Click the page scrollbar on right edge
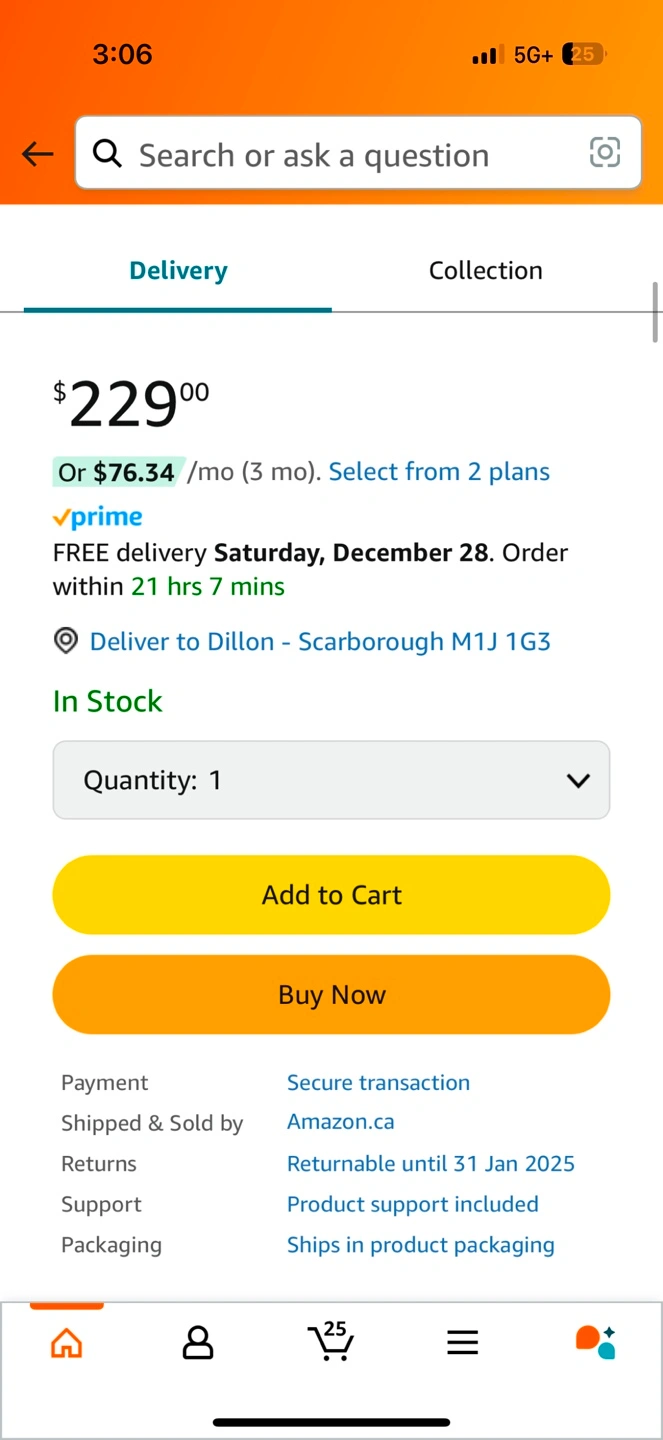The width and height of the screenshot is (663, 1440). 656,312
